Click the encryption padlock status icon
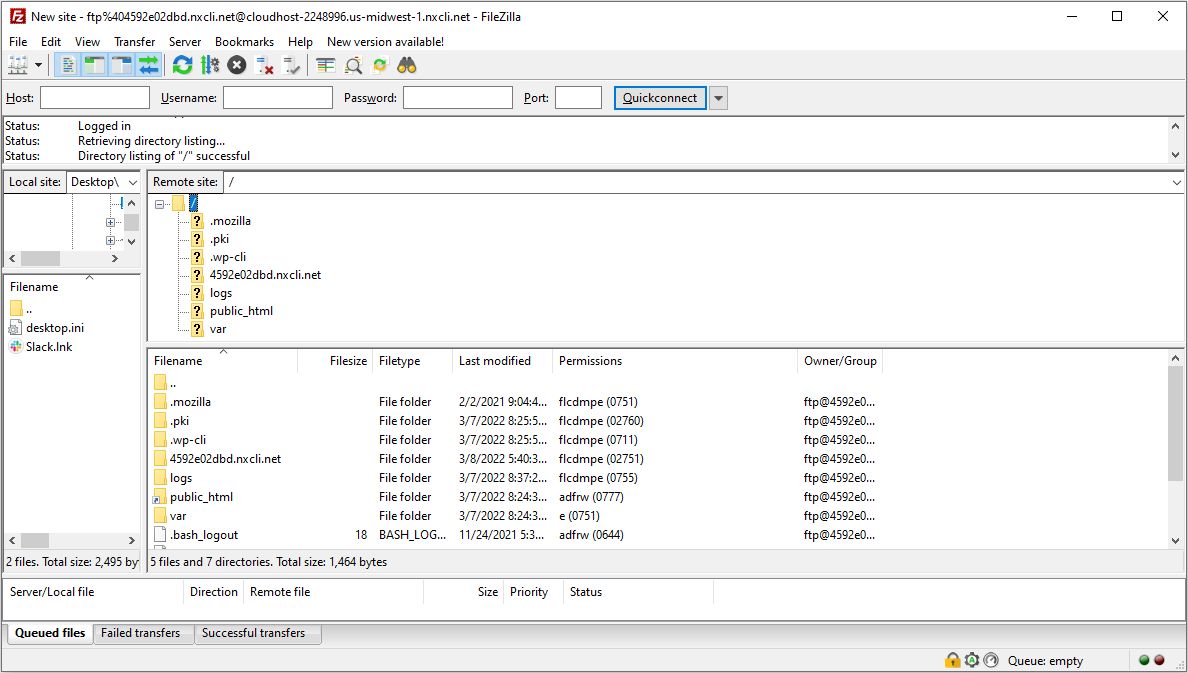 tap(952, 660)
